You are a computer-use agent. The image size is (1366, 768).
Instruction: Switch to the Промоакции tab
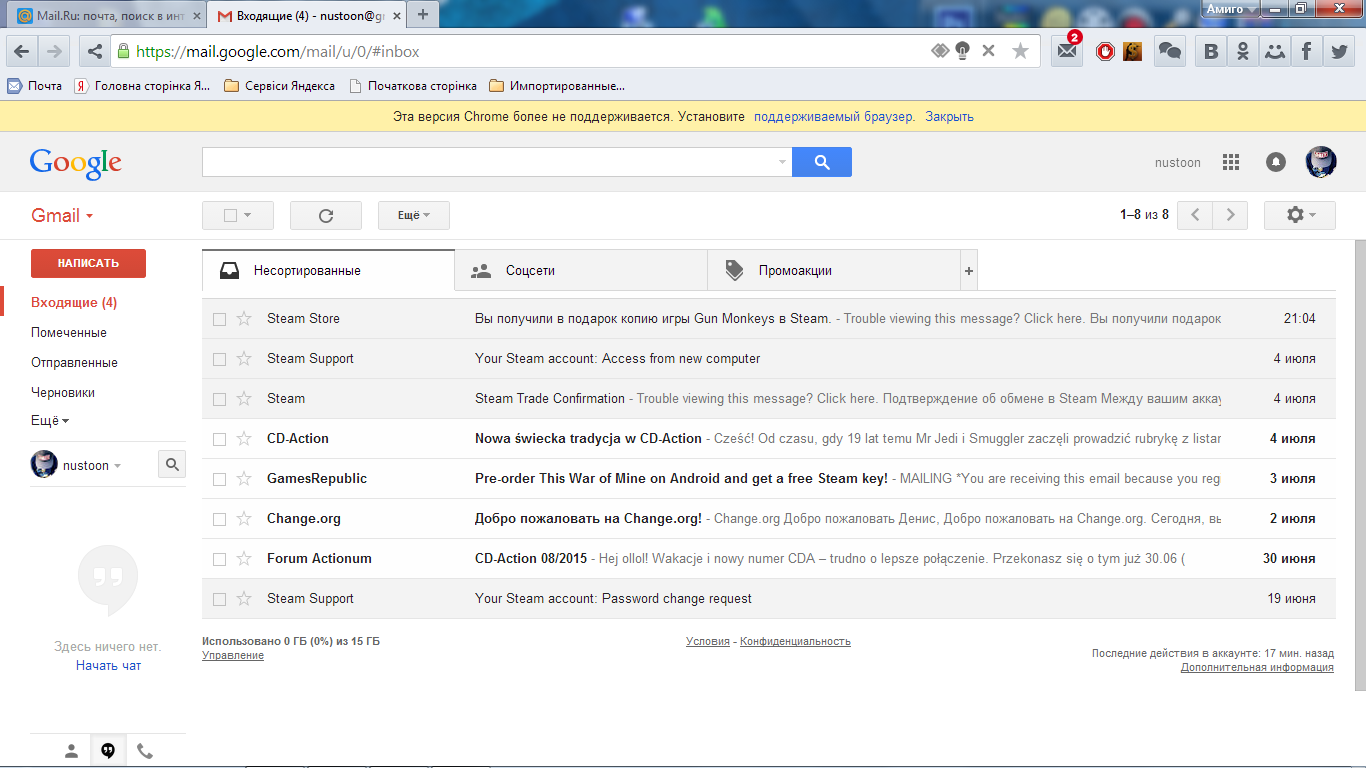(834, 271)
